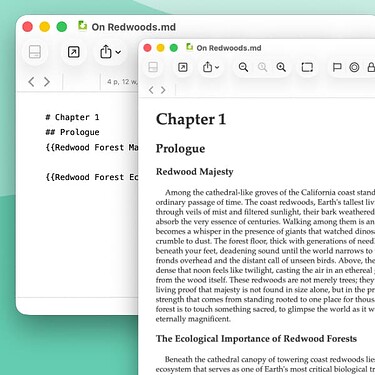375x375 pixels.
Task: Minimize the back window with yellow button
Action: (x=45, y=27)
